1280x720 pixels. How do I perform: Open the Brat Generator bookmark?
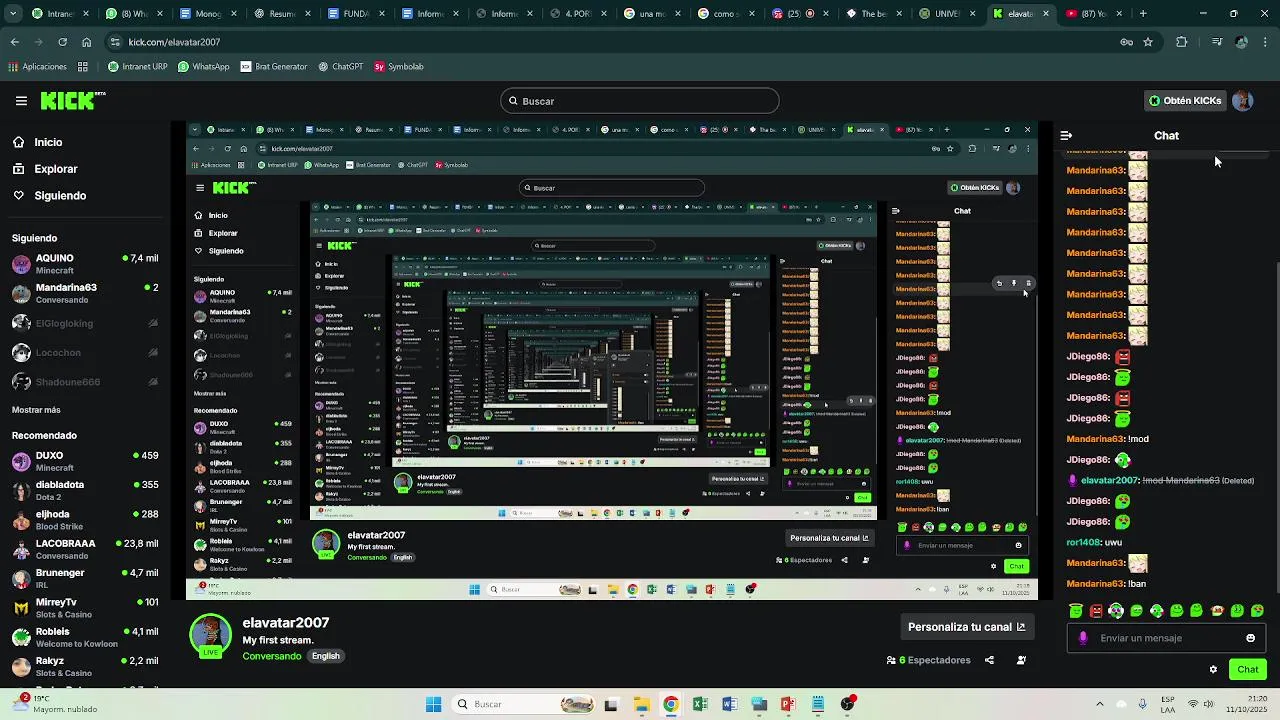(274, 67)
